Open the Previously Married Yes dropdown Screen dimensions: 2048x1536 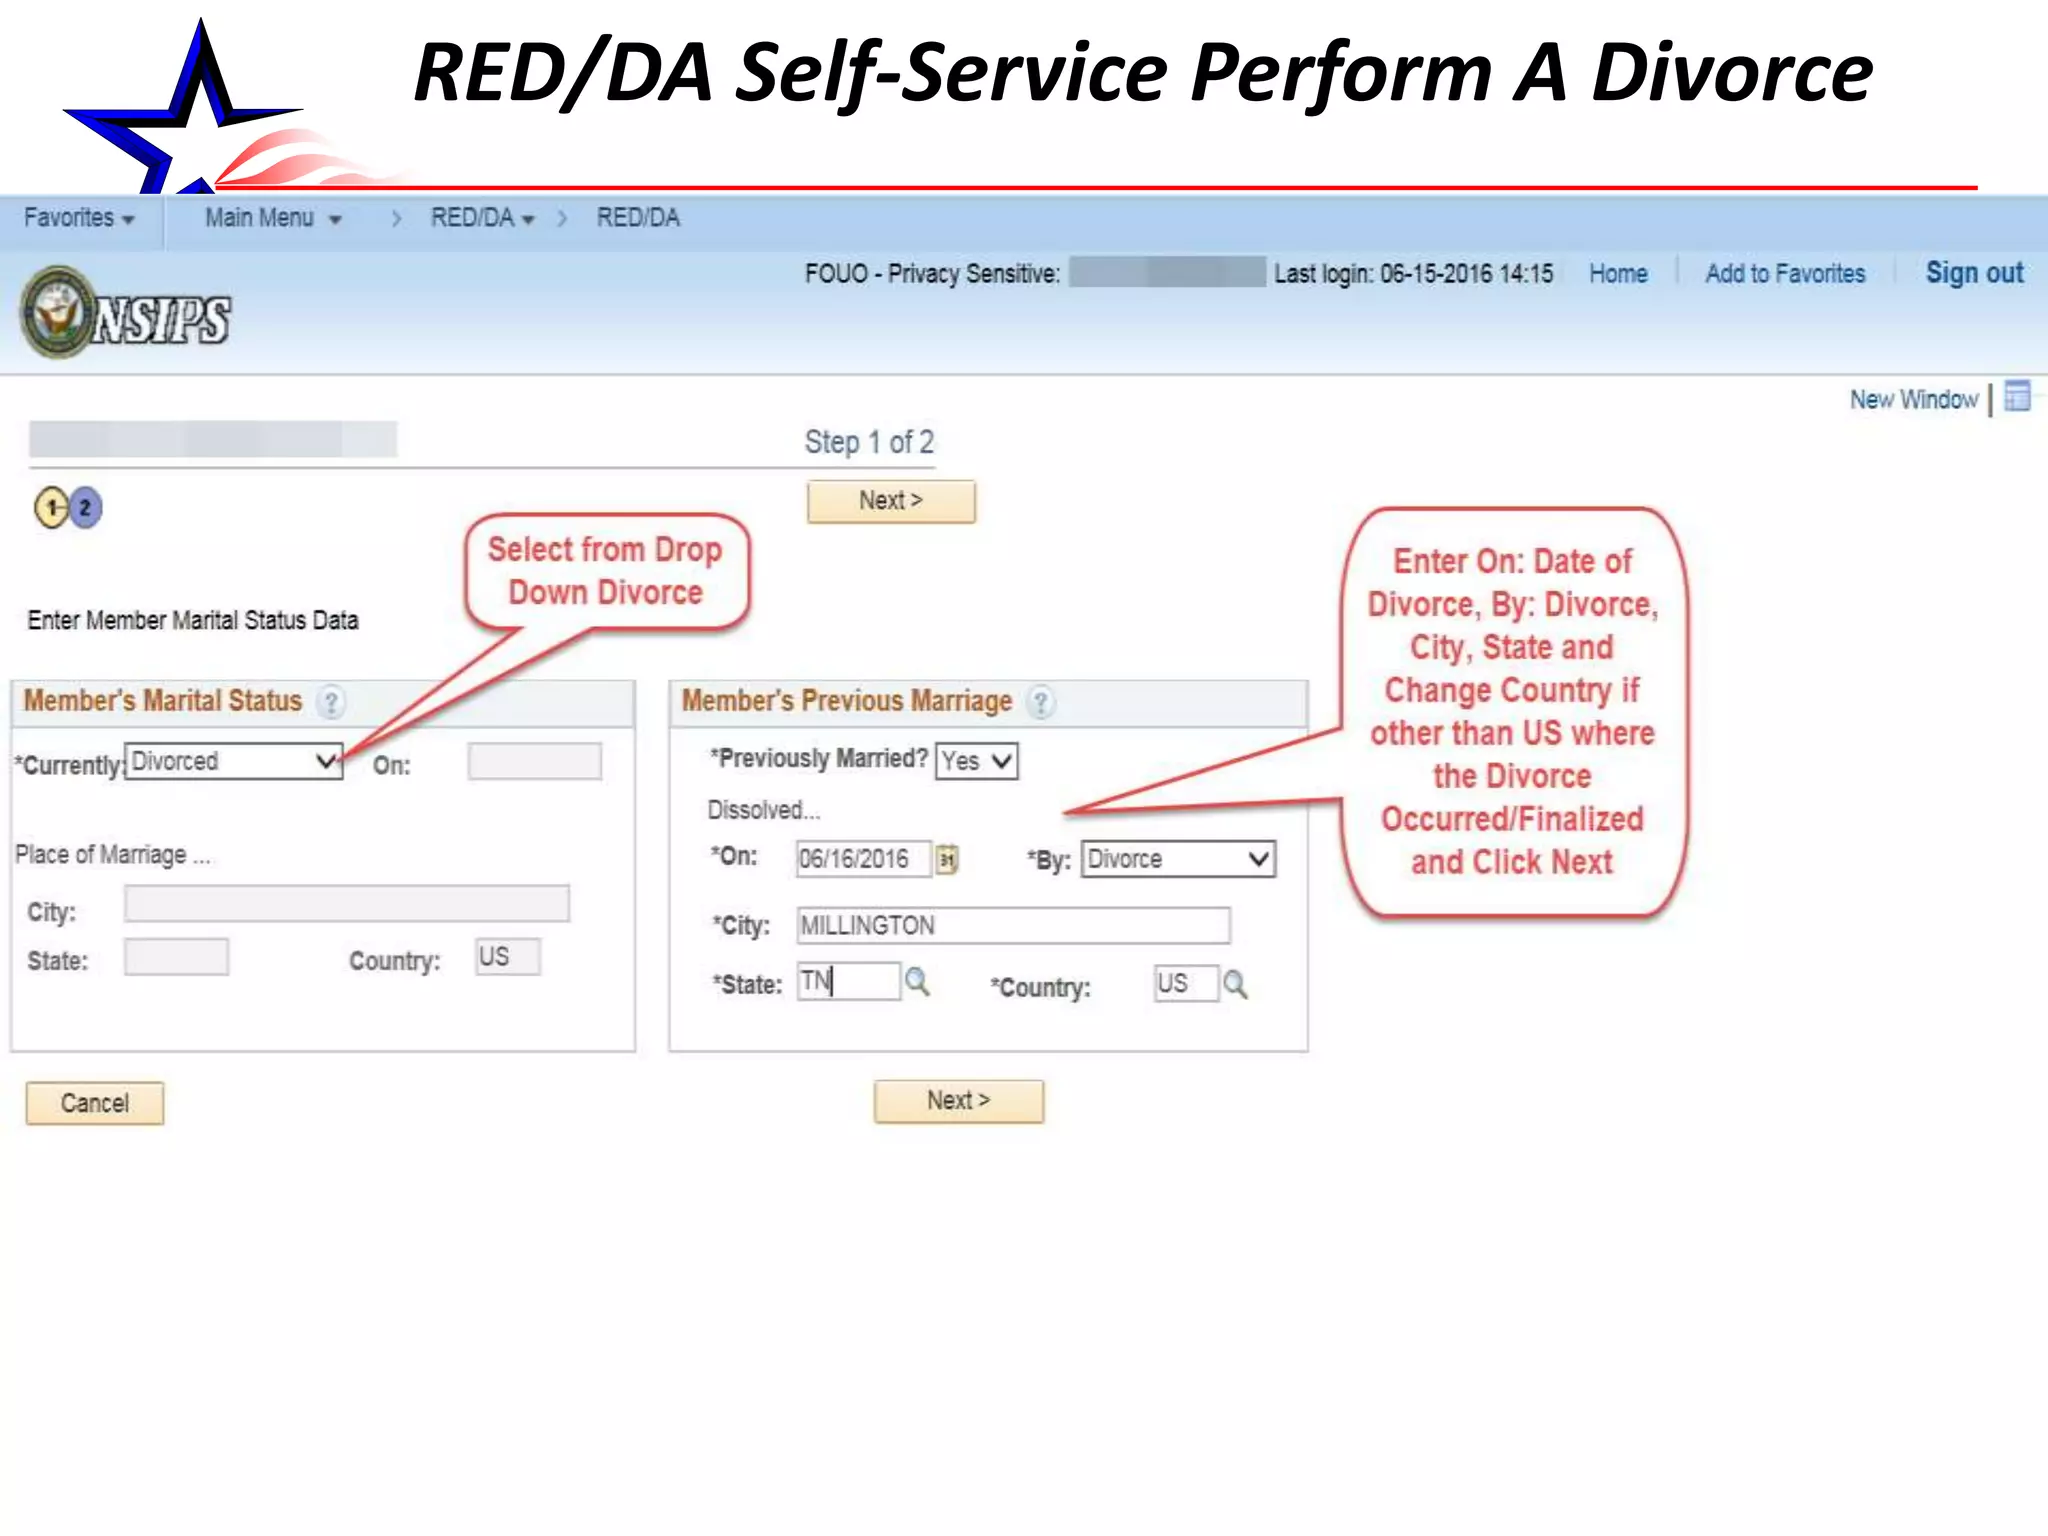tap(977, 761)
